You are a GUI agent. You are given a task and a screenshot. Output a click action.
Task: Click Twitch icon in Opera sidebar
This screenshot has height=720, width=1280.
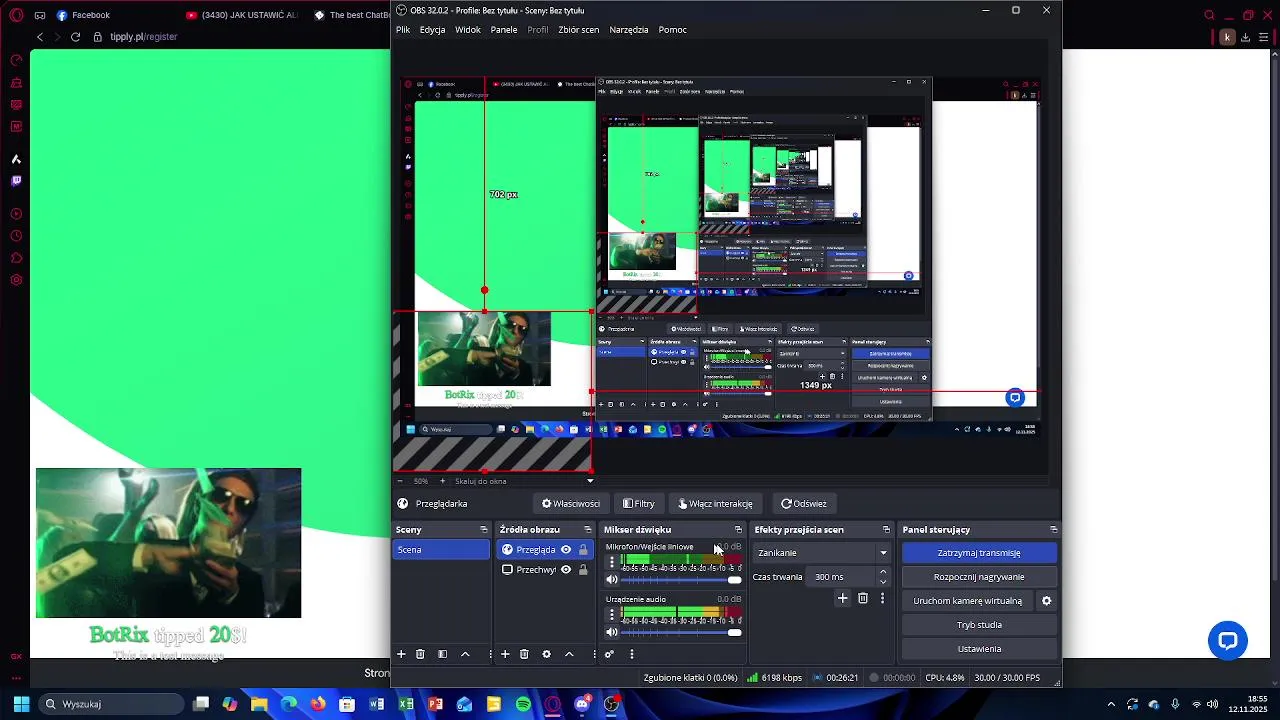pyautogui.click(x=16, y=181)
